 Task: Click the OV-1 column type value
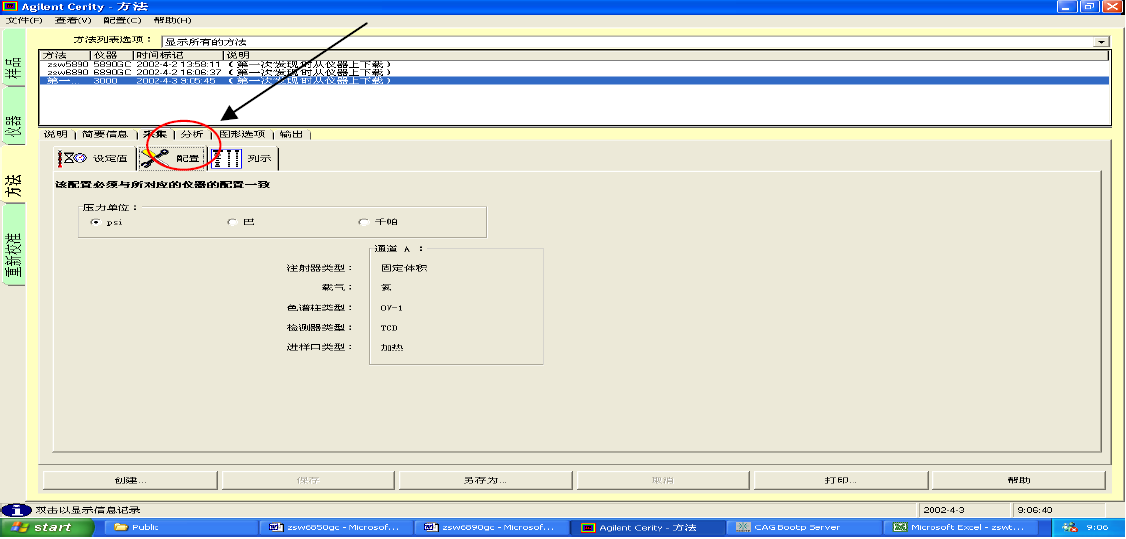click(x=393, y=308)
